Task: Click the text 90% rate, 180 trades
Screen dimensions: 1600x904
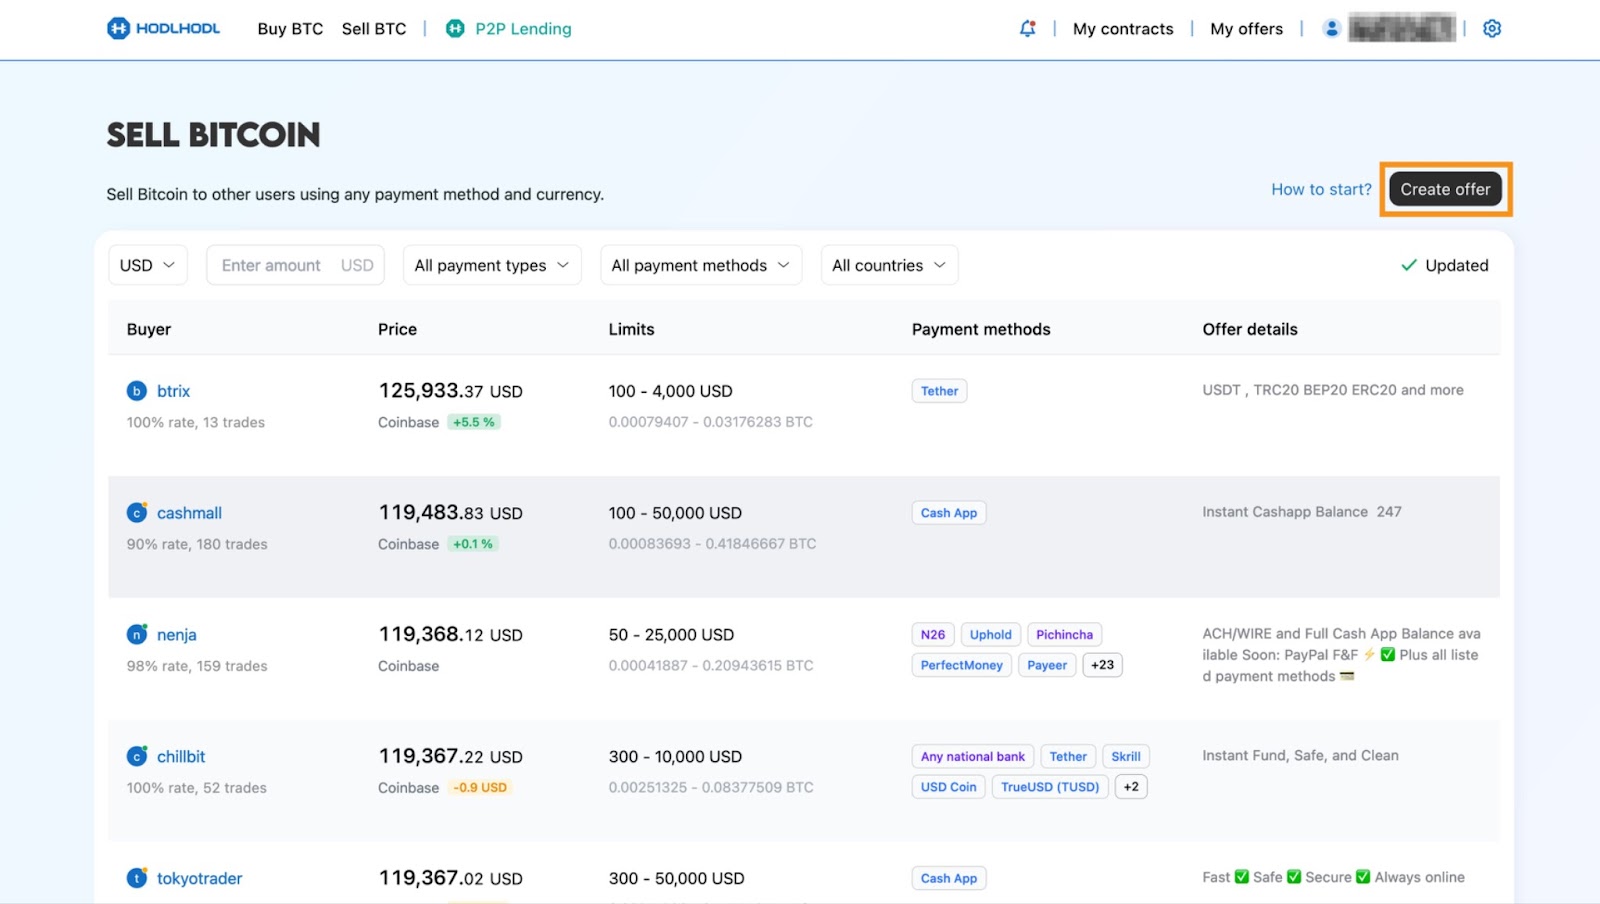Action: (x=197, y=544)
